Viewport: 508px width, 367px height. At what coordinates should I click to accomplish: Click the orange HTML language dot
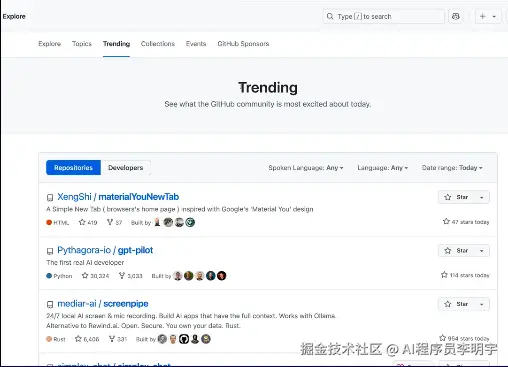point(49,222)
